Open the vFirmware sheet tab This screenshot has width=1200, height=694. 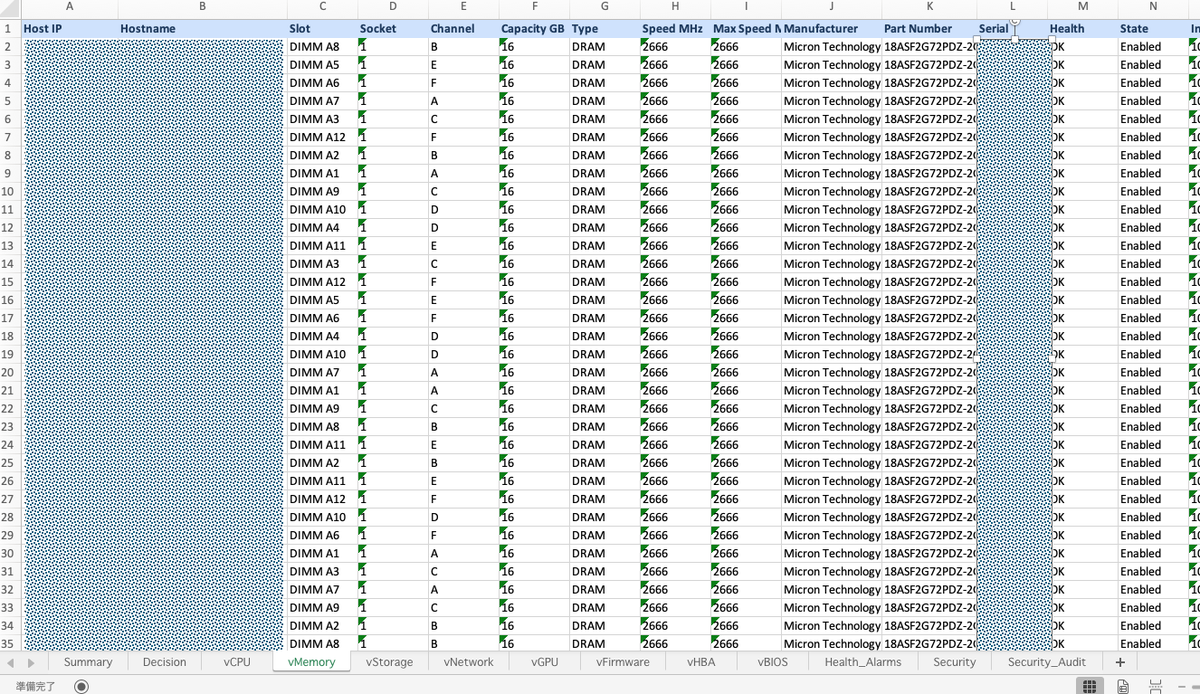(x=622, y=662)
